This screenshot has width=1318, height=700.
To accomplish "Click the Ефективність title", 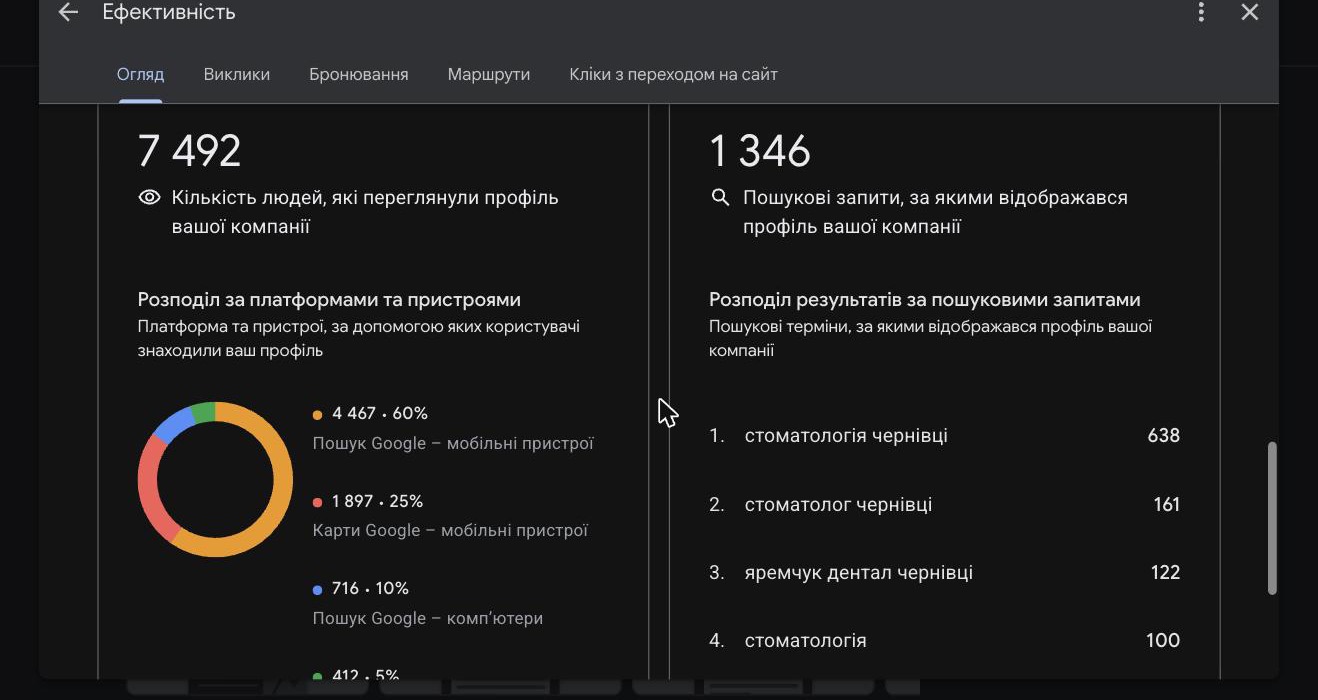I will click(x=169, y=13).
